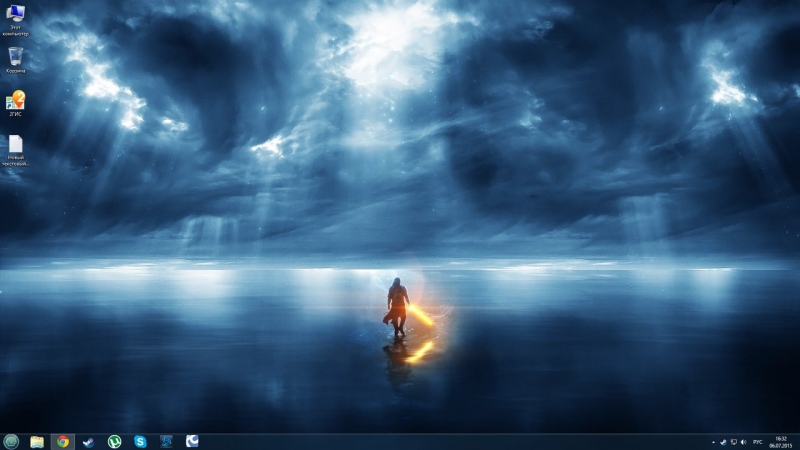Screen dimensions: 800x450
Task: Select the new text document file icon
Action: pos(15,151)
